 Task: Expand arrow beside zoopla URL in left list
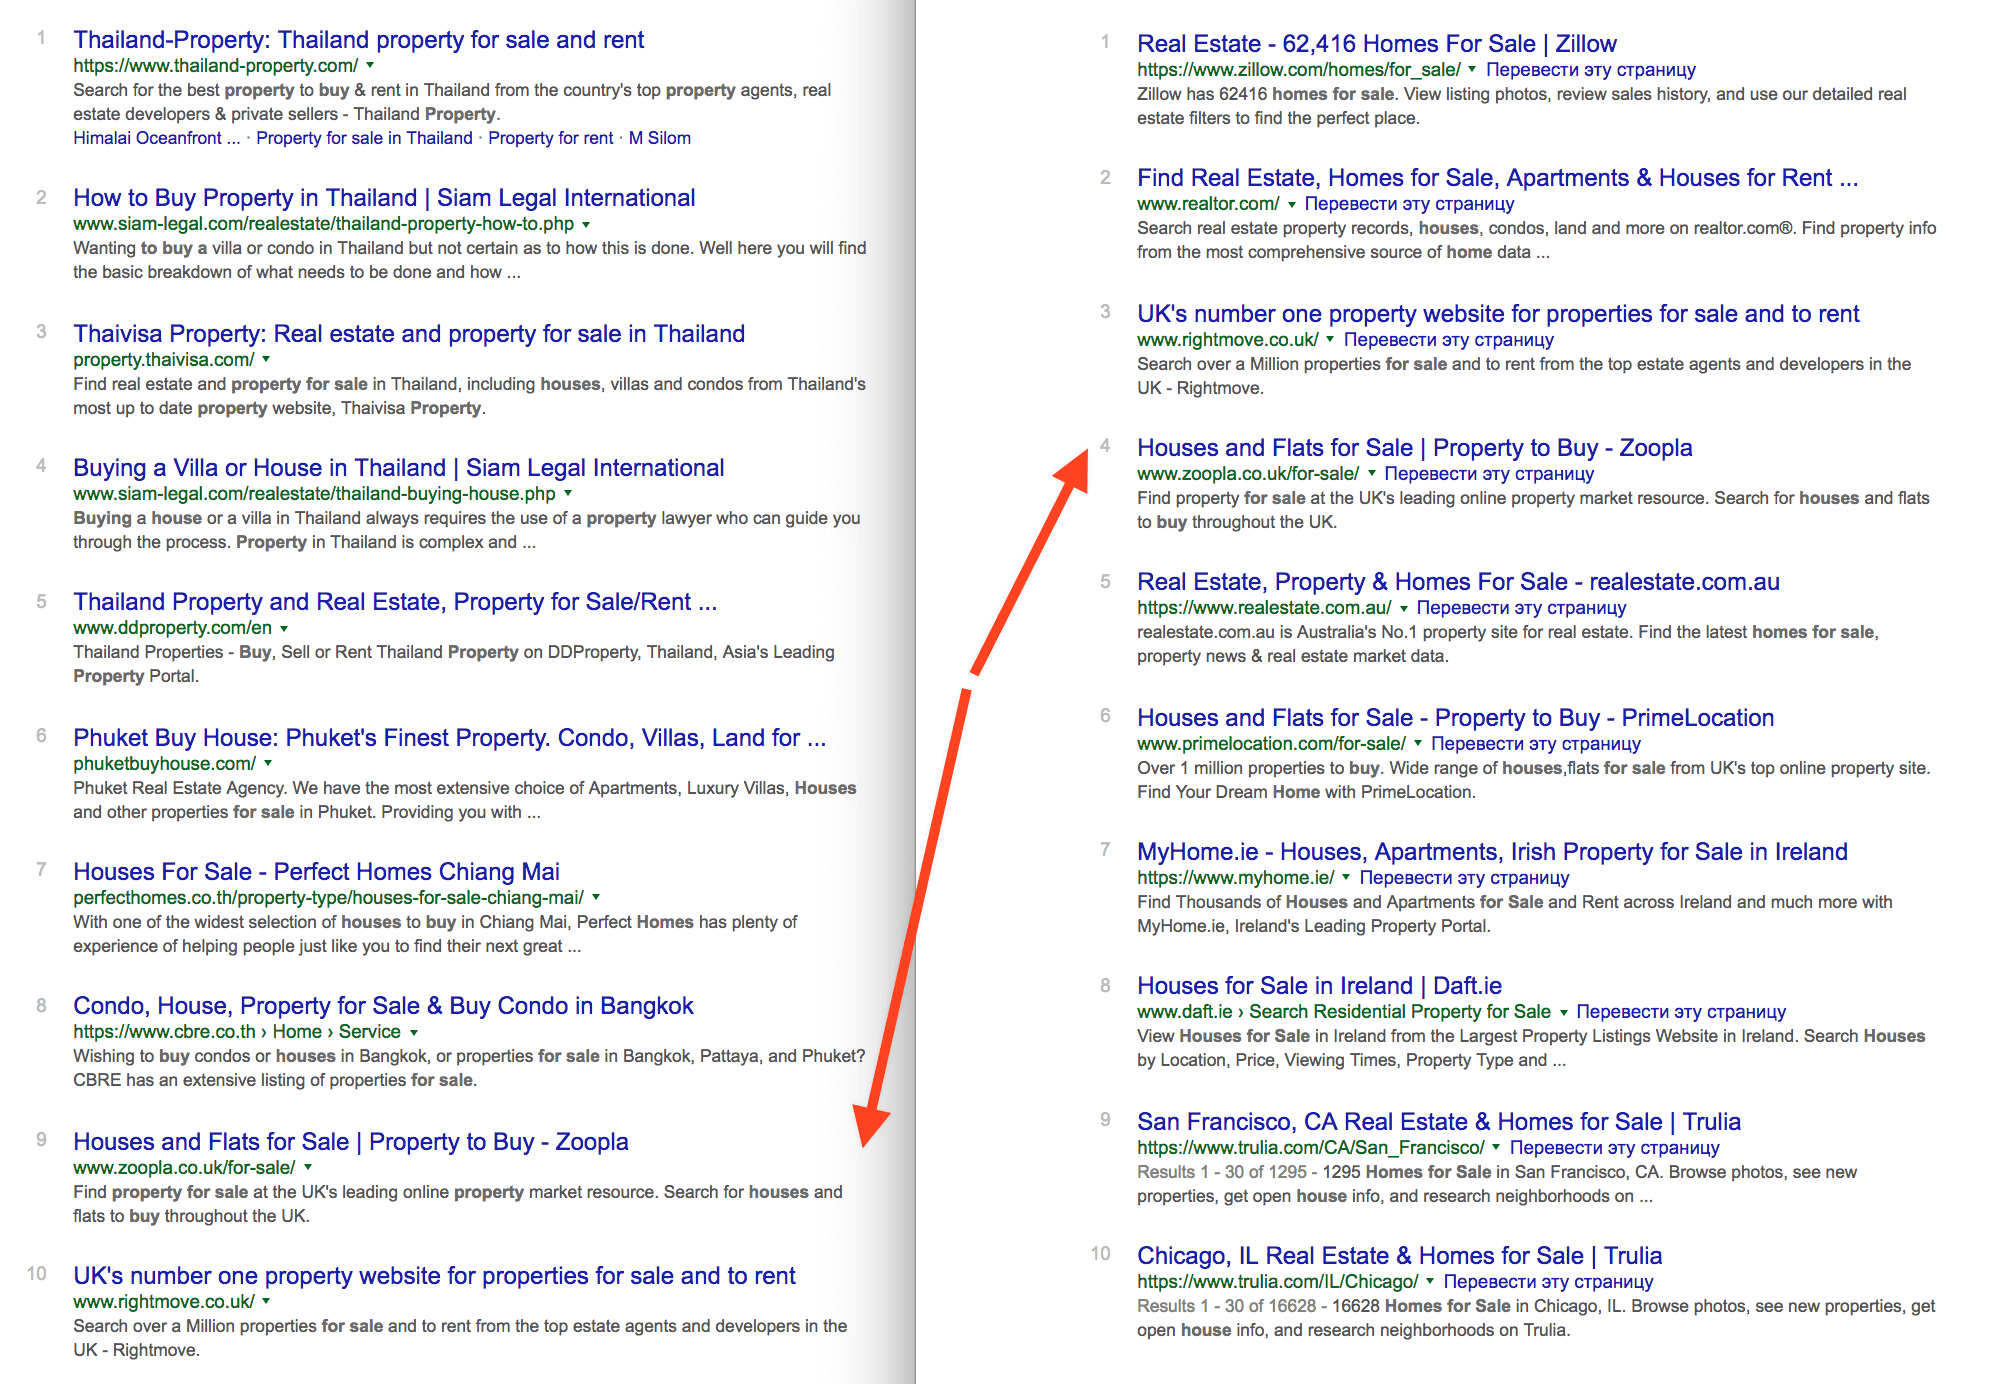[308, 1167]
